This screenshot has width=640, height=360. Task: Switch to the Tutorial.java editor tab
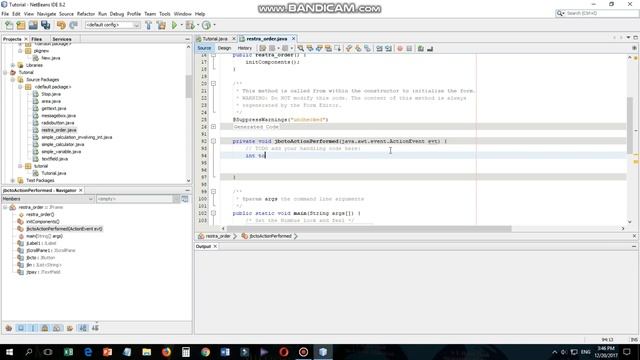pyautogui.click(x=215, y=39)
